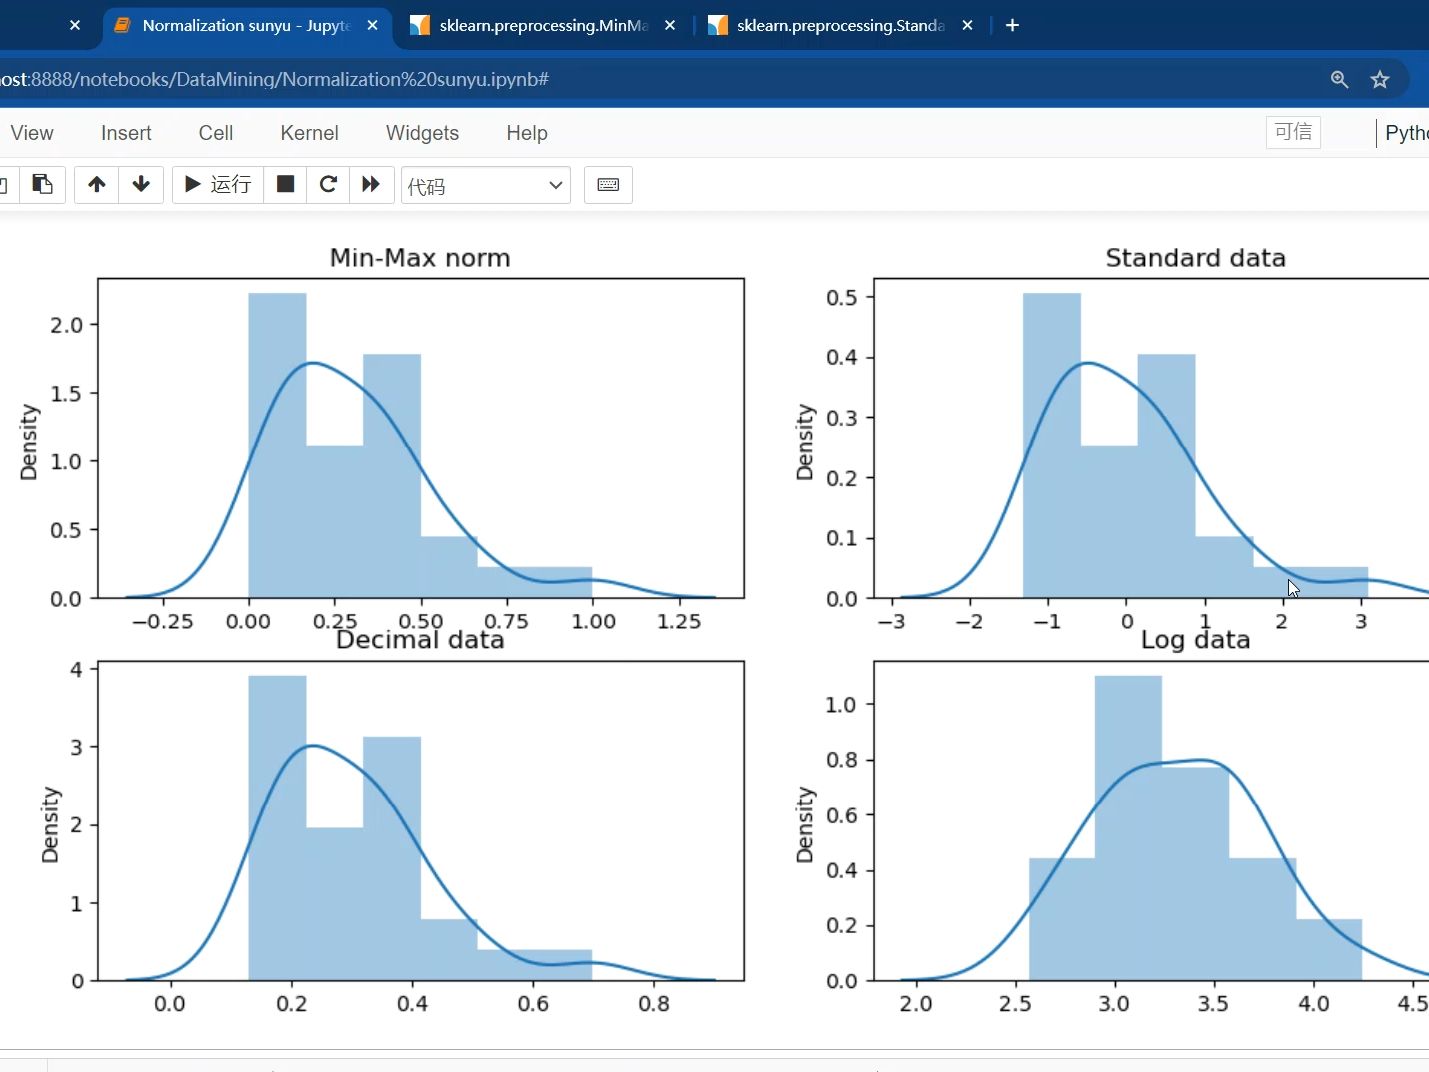This screenshot has height=1072, width=1429.
Task: Click the Min-Max norm histogram plot
Action: coord(421,438)
